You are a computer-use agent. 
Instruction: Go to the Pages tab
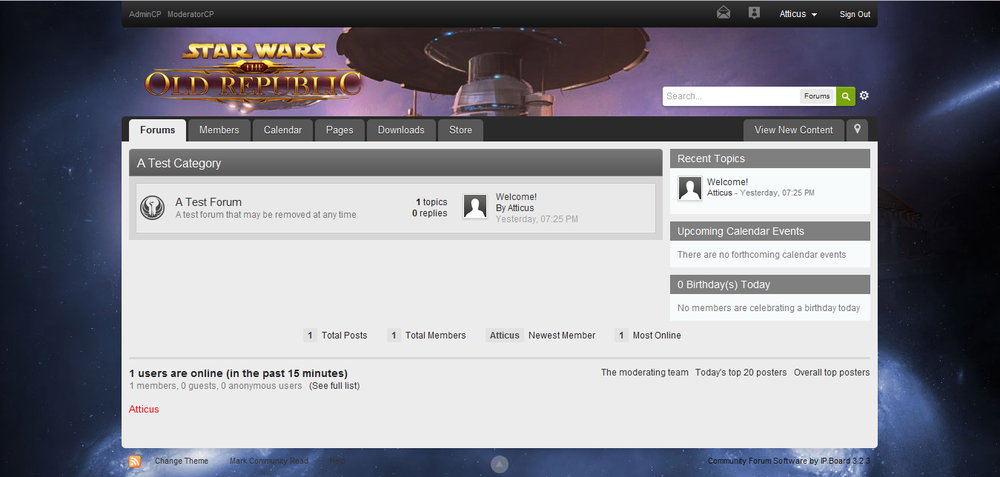[x=339, y=130]
